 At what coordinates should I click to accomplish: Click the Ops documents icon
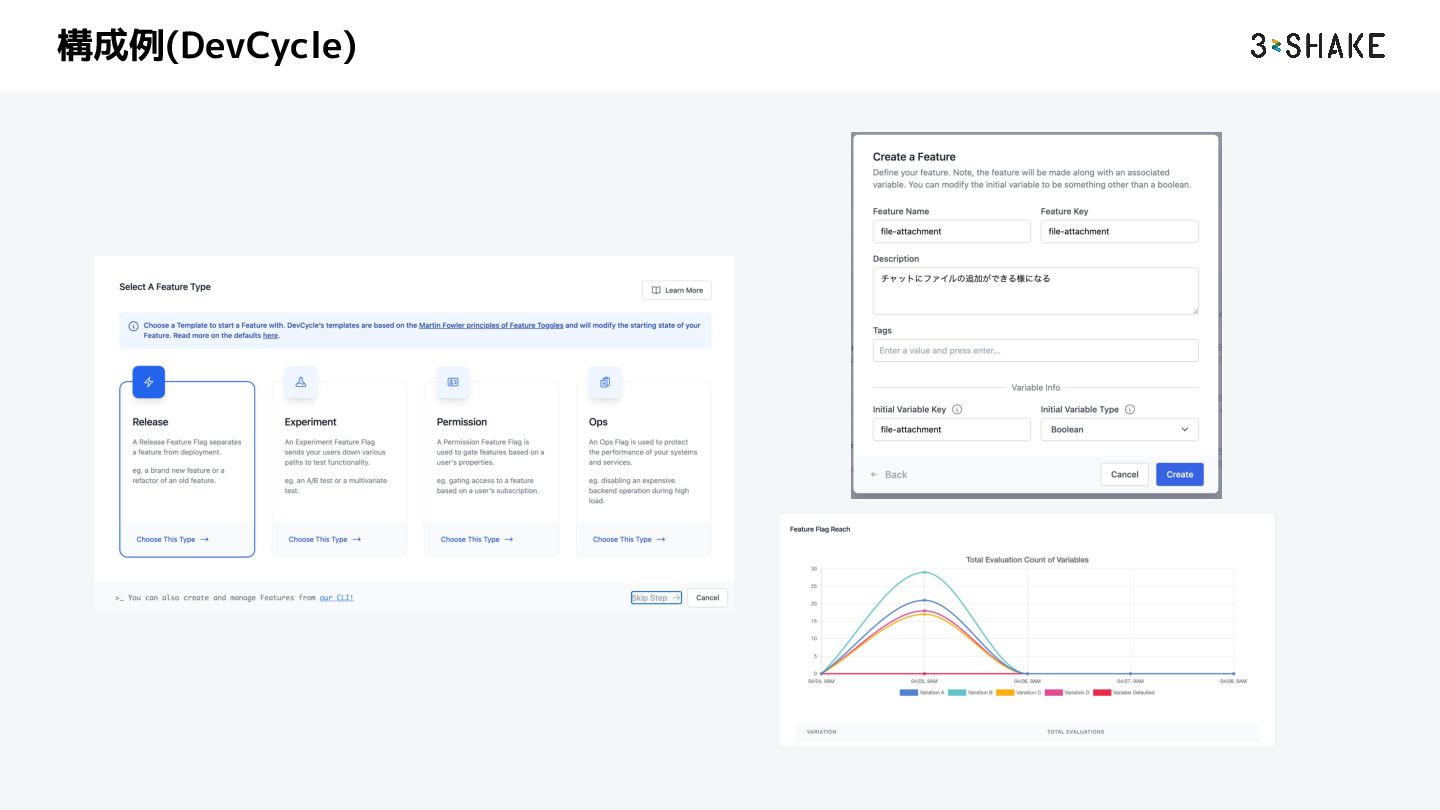[x=605, y=382]
